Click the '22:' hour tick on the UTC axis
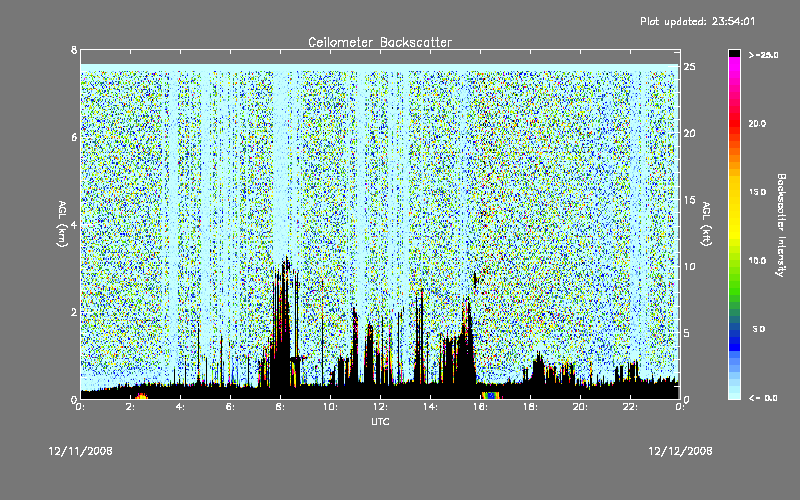The image size is (800, 500). point(630,407)
